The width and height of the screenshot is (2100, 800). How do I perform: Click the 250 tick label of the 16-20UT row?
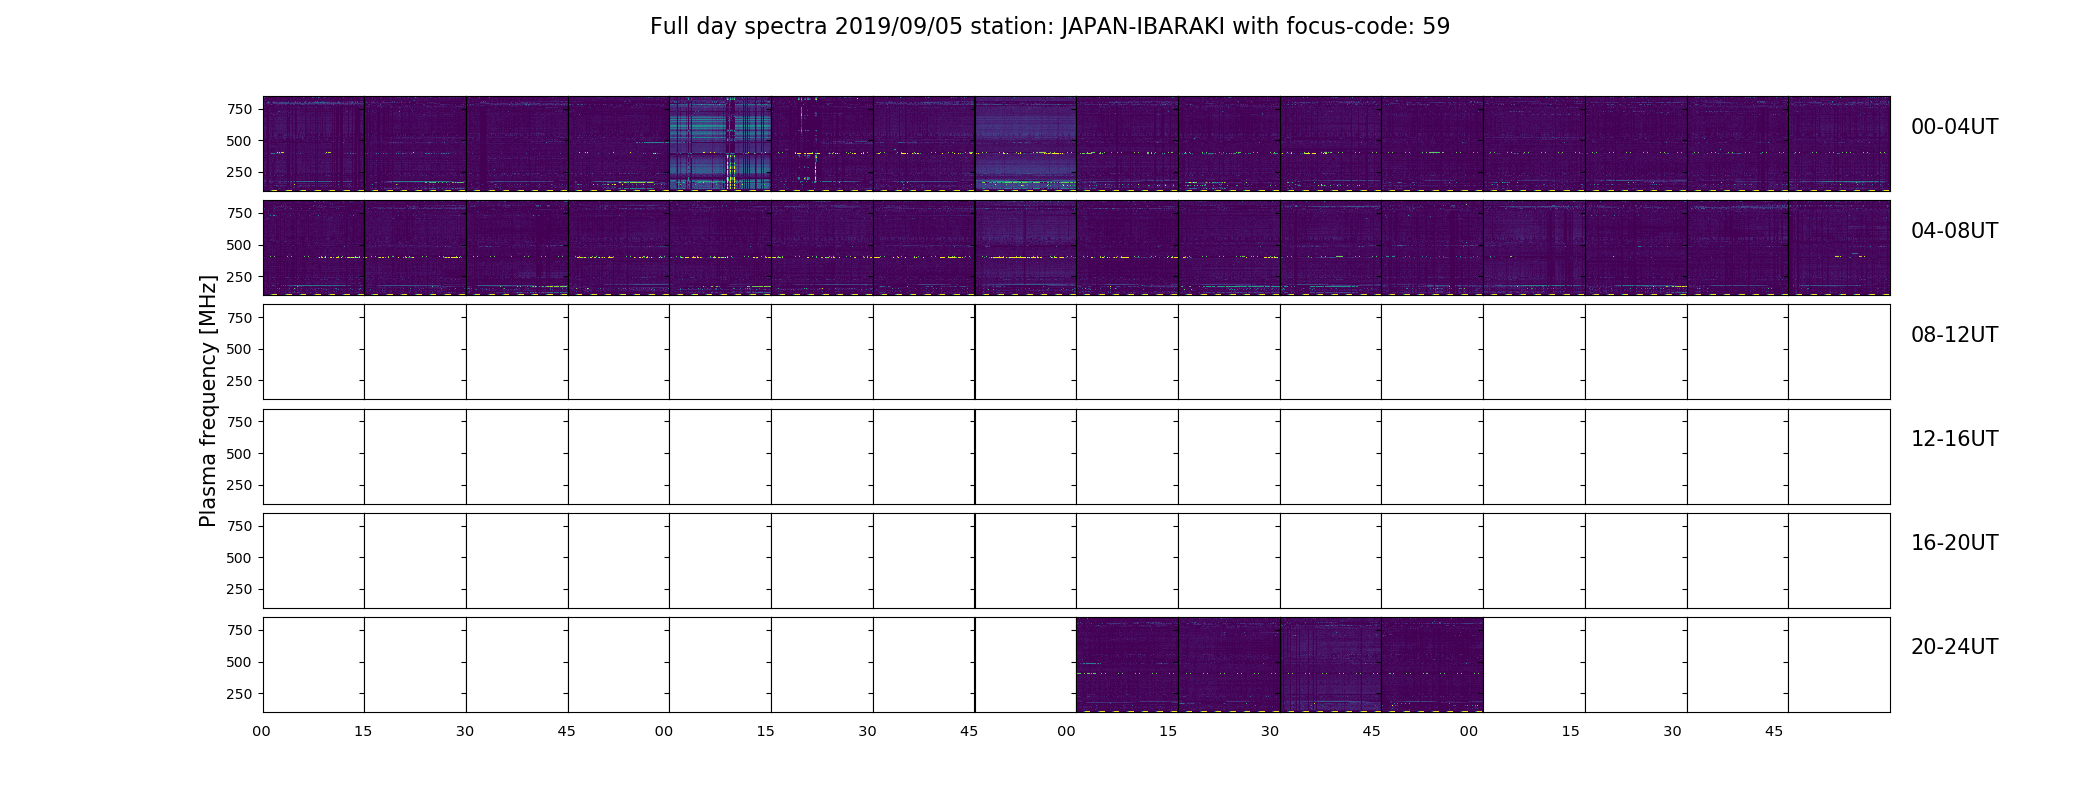point(239,589)
